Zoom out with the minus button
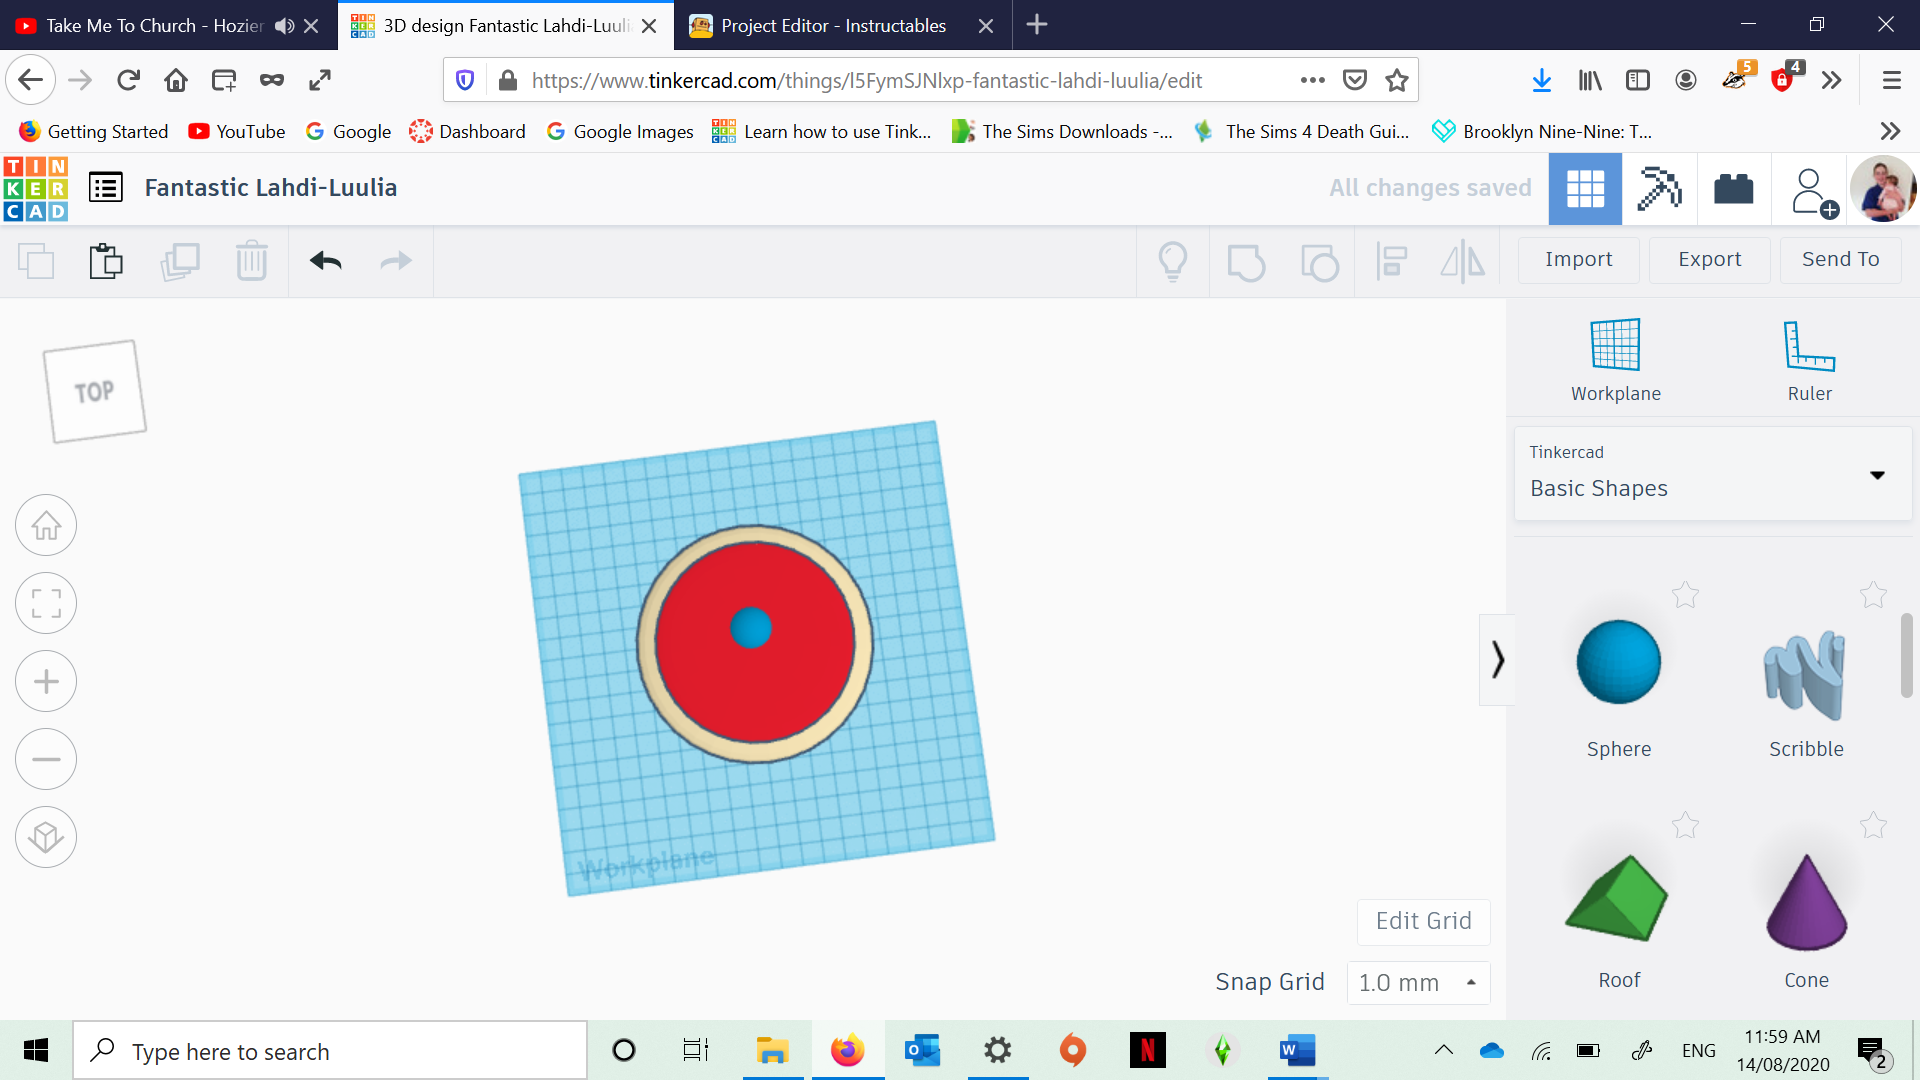 (46, 759)
